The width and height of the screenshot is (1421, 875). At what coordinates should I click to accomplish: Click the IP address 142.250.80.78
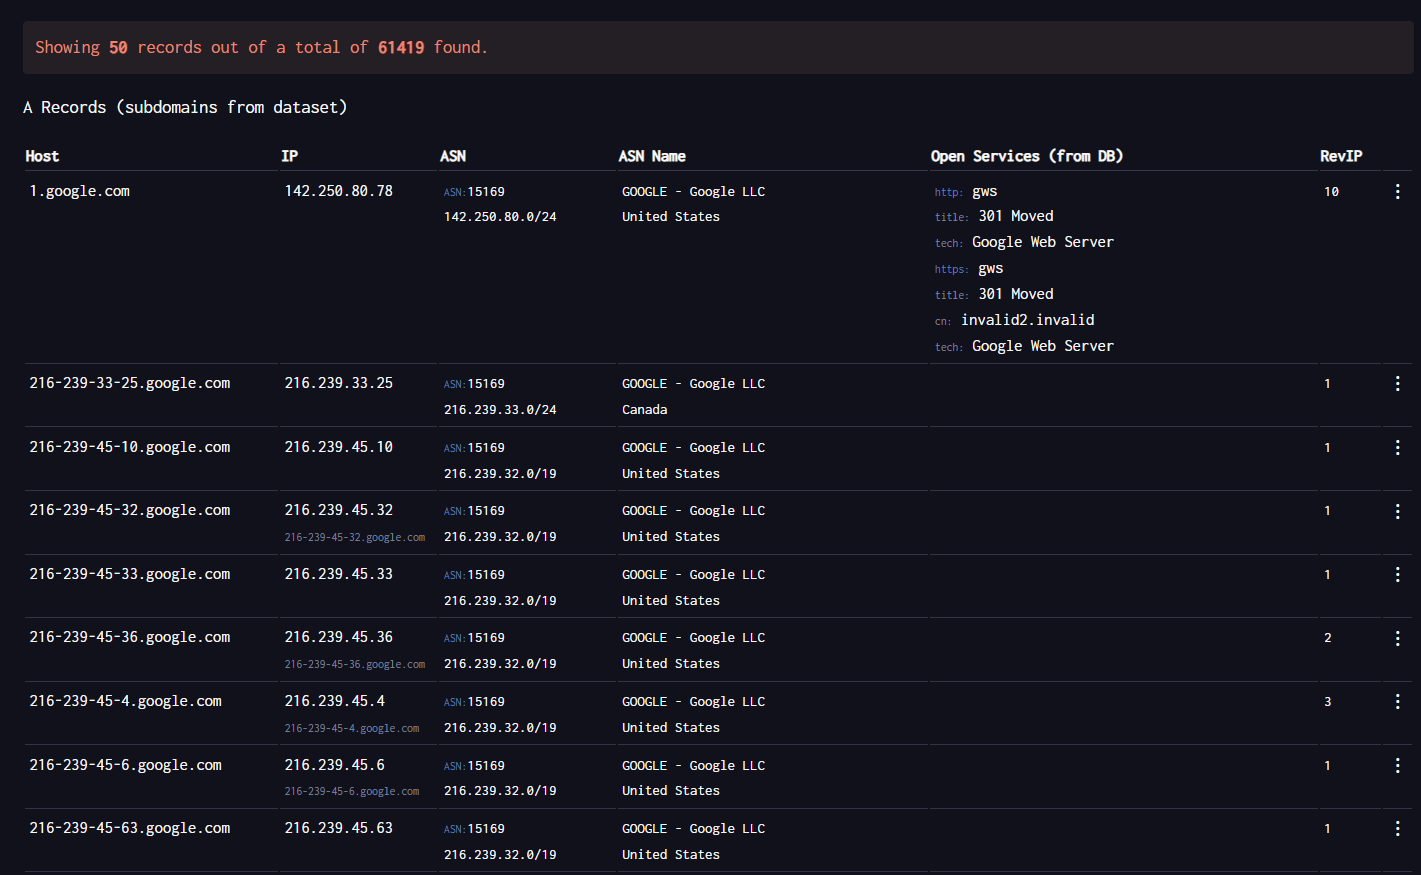pyautogui.click(x=339, y=191)
